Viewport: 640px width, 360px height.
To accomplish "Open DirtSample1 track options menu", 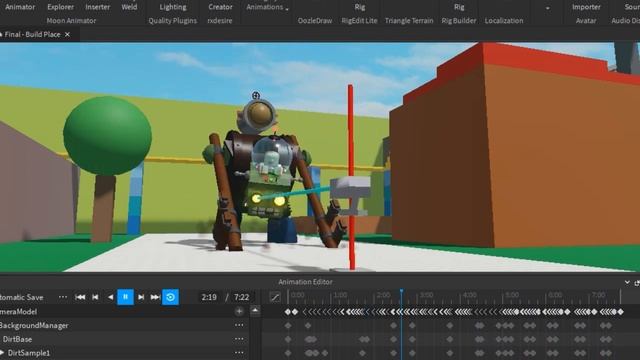I will 239,353.
